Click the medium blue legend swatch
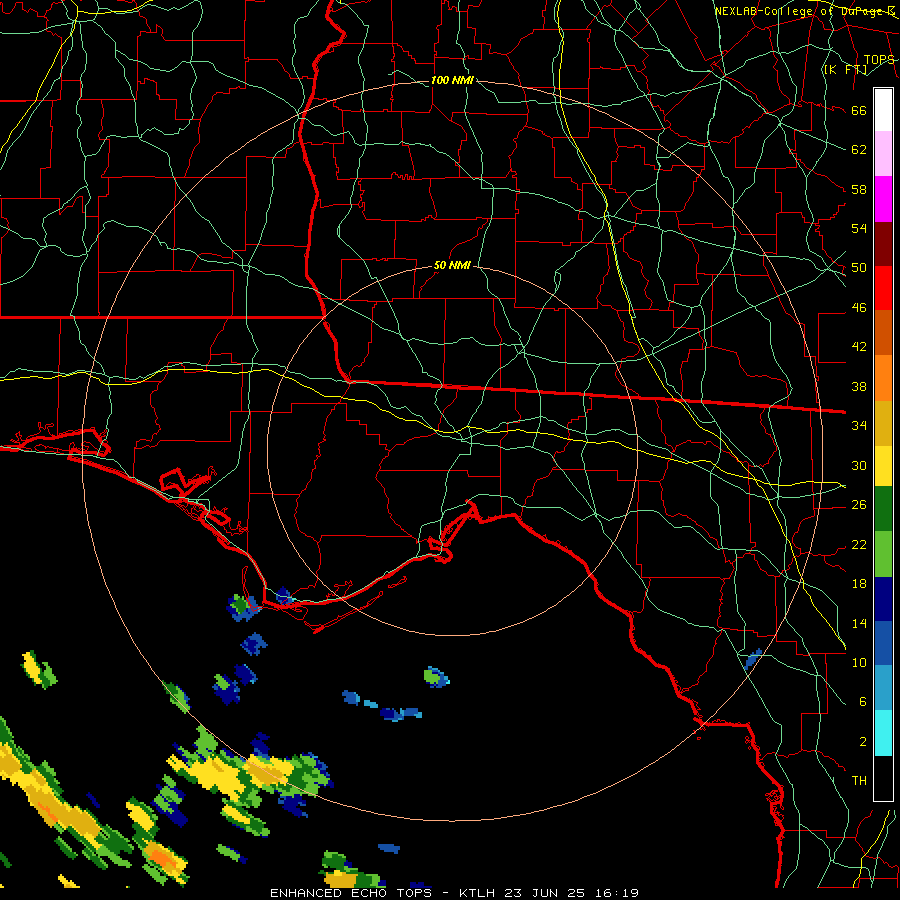The width and height of the screenshot is (900, 900). click(883, 643)
